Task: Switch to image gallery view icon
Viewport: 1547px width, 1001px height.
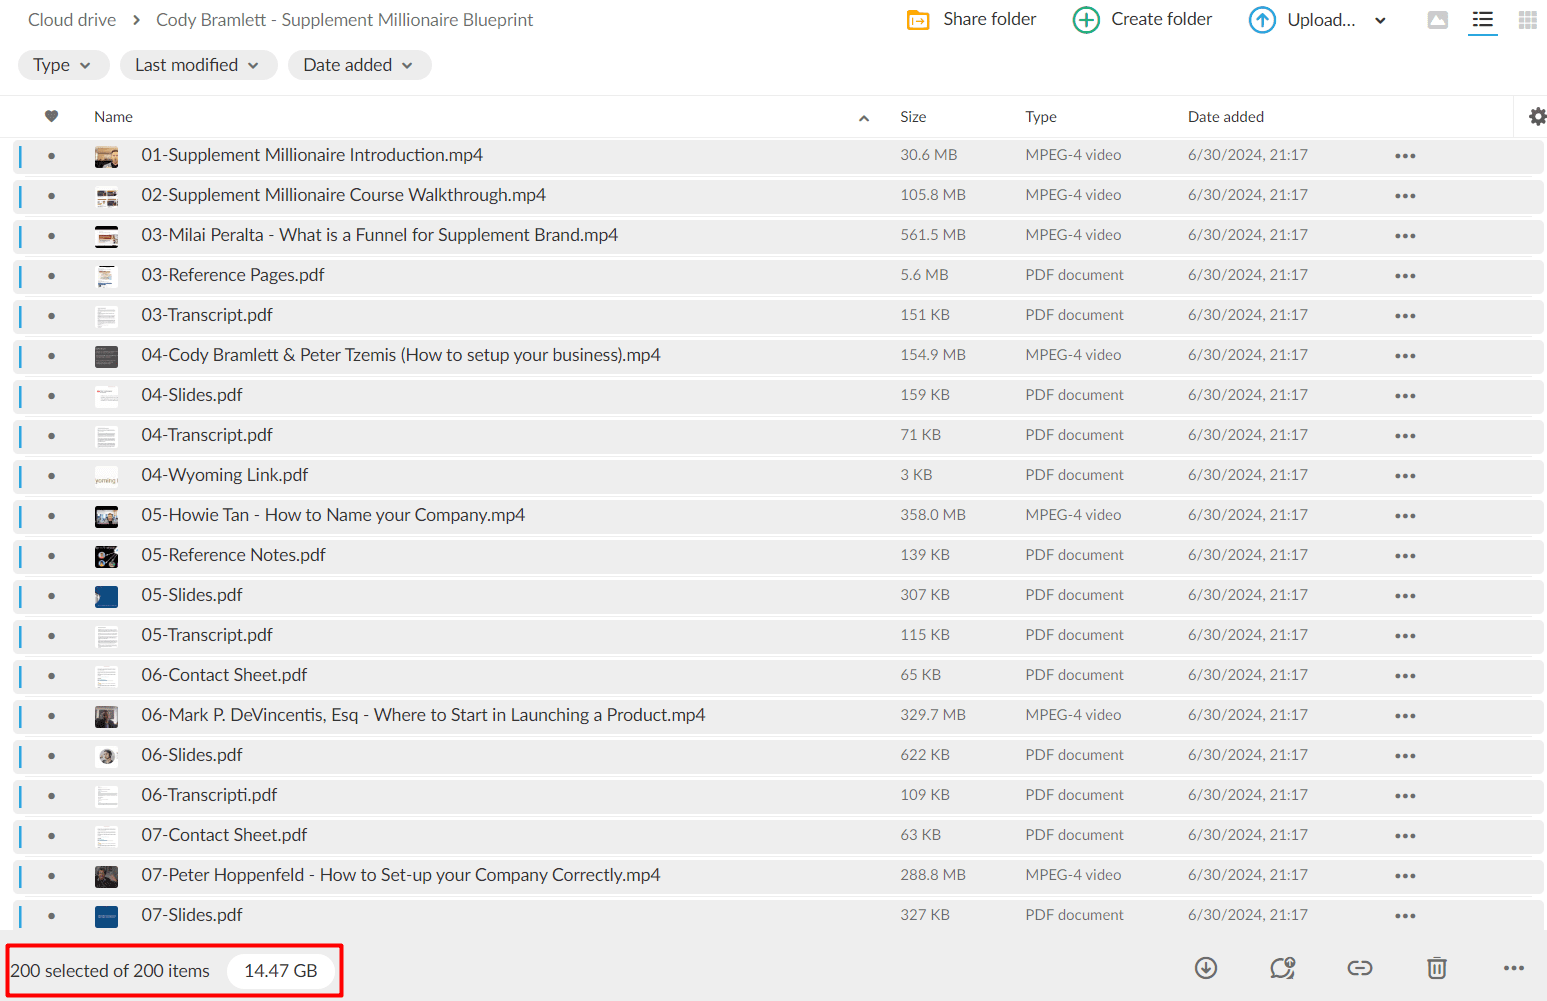Action: point(1438,20)
